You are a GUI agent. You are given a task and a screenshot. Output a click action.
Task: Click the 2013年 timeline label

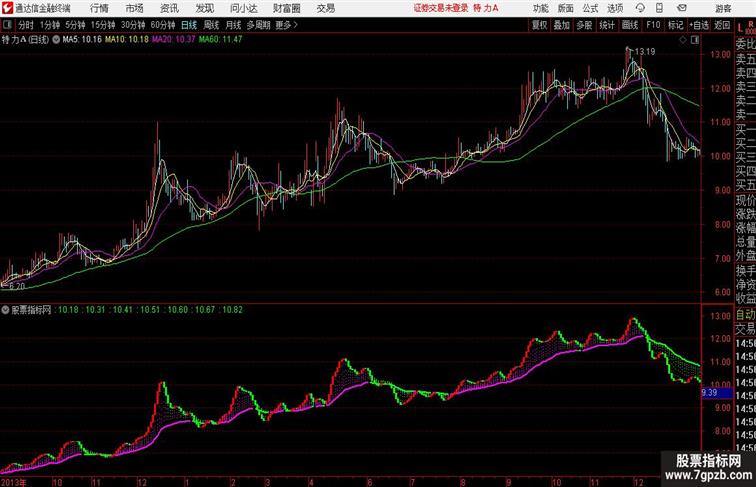click(x=14, y=482)
